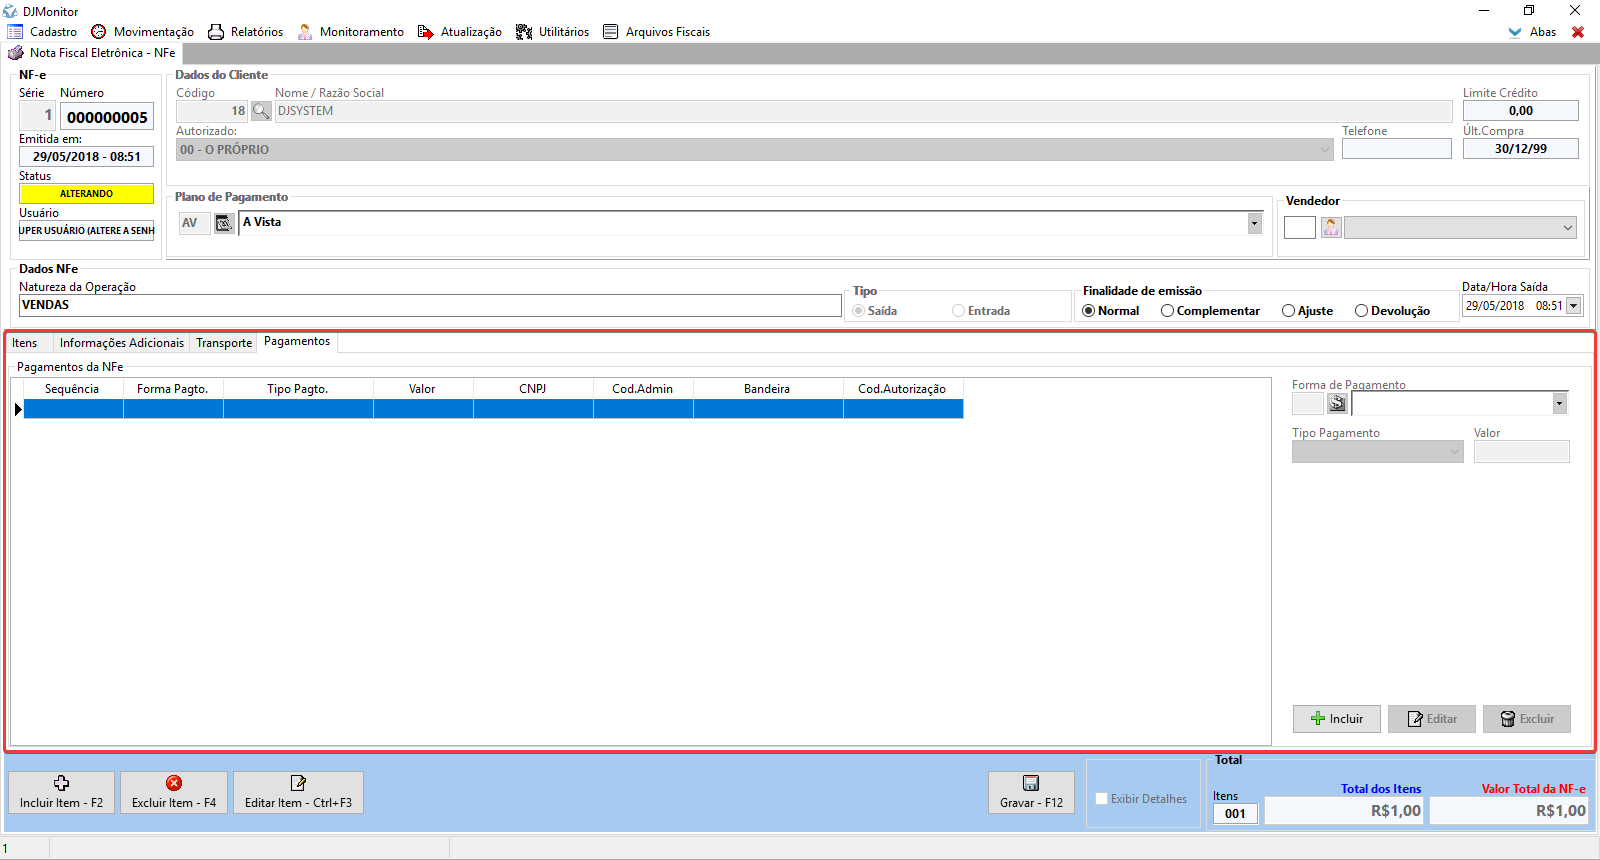This screenshot has width=1600, height=860.
Task: Select Complementar emission purpose
Action: (1167, 311)
